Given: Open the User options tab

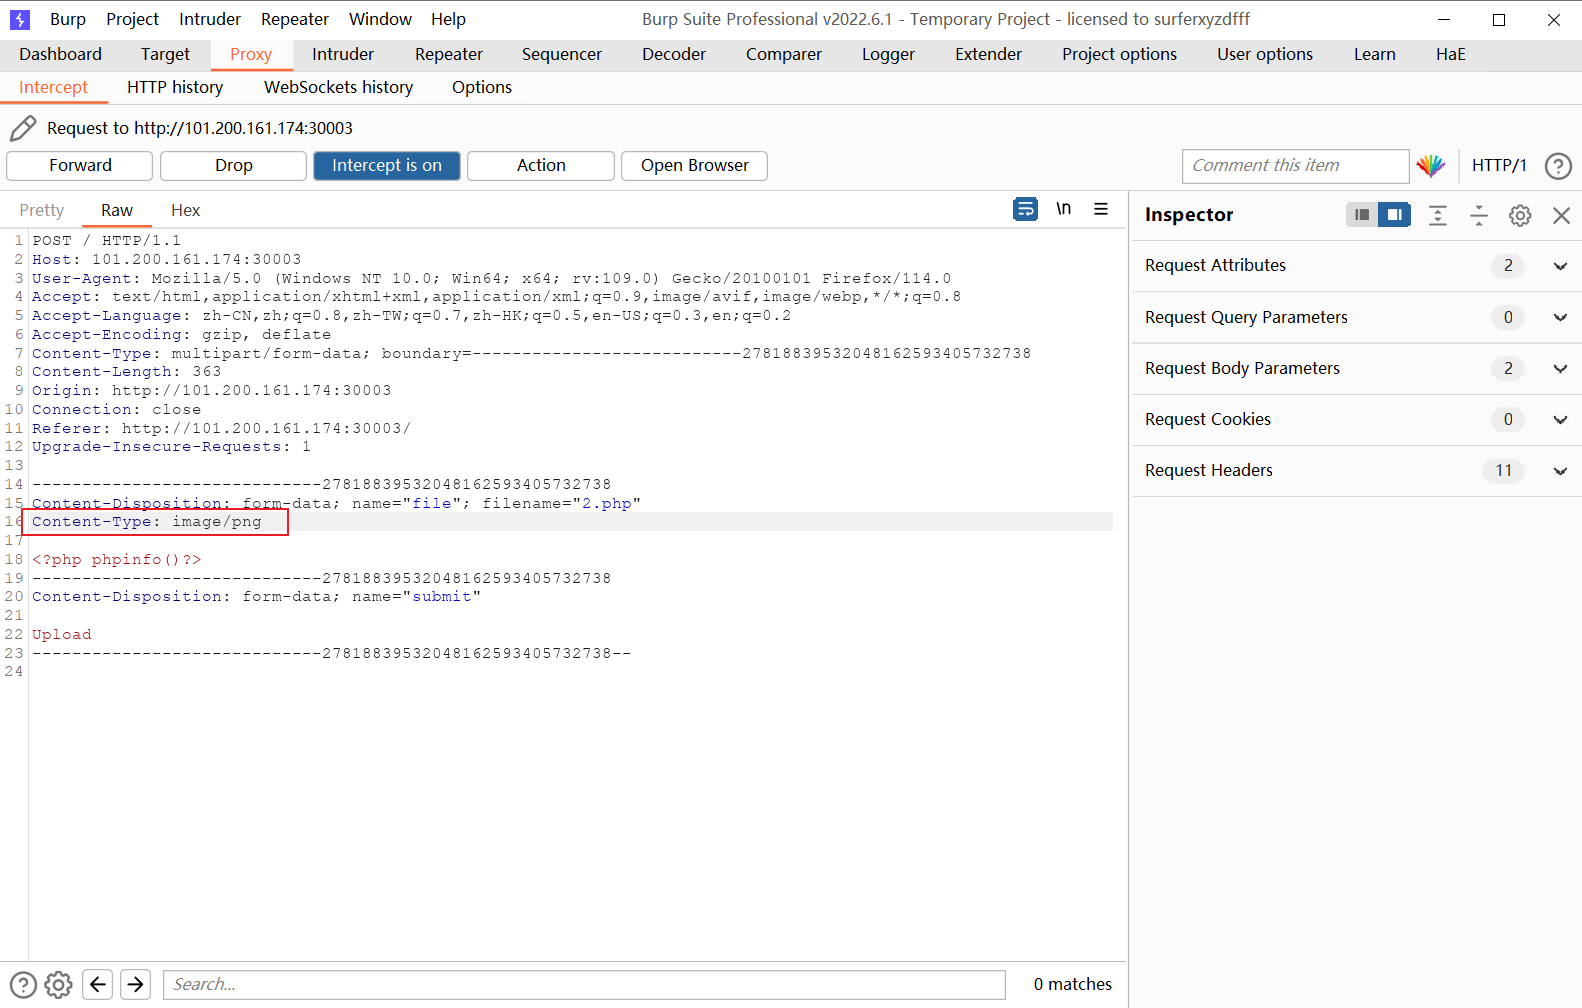Looking at the screenshot, I should click(x=1265, y=54).
